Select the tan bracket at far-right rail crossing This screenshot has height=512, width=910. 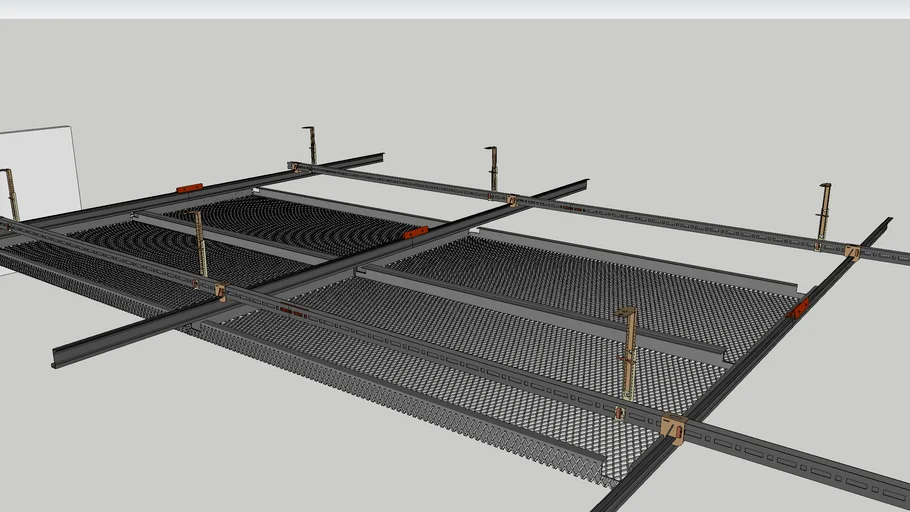pos(851,252)
